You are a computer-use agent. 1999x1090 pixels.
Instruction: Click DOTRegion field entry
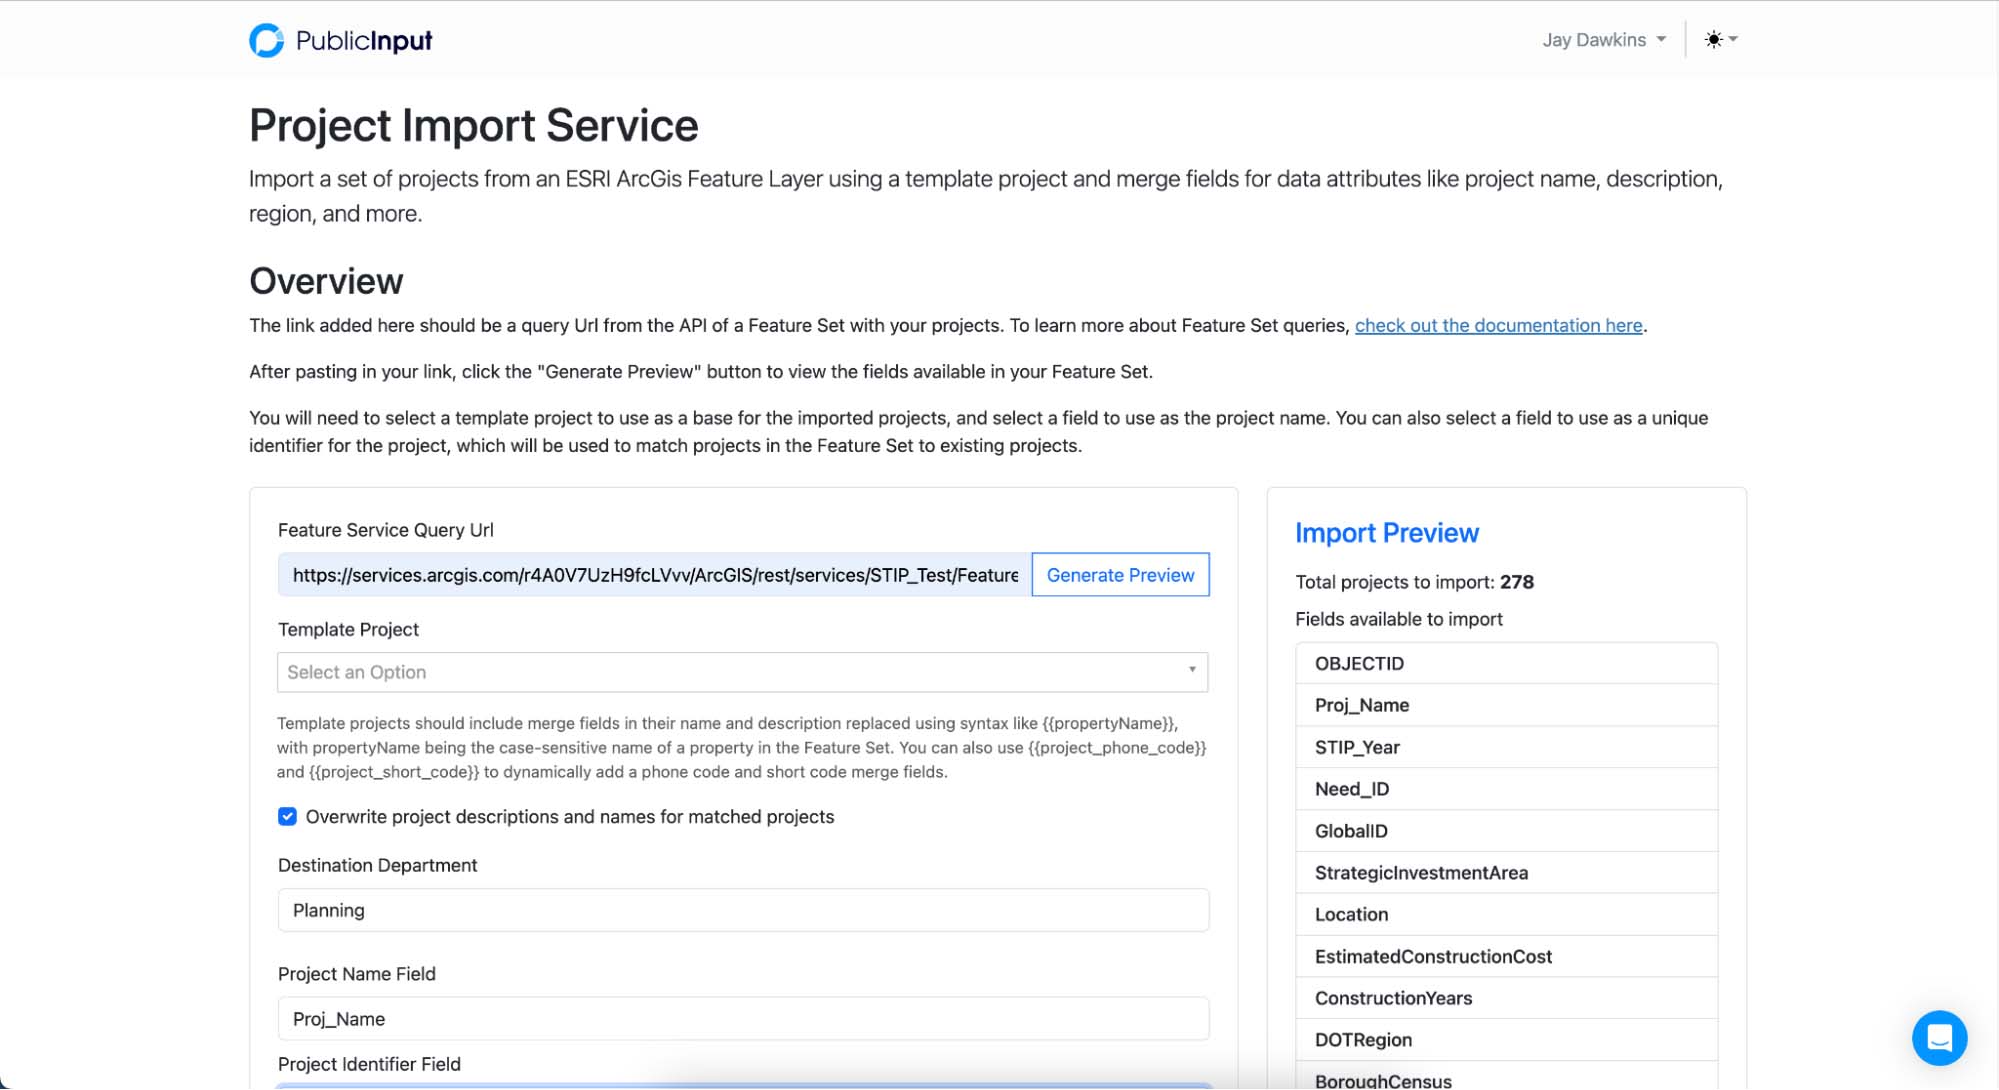pos(1363,1040)
